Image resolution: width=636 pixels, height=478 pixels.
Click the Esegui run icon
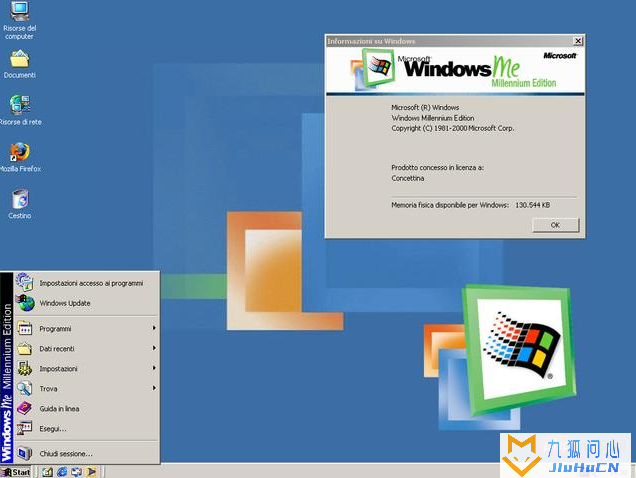(25, 428)
